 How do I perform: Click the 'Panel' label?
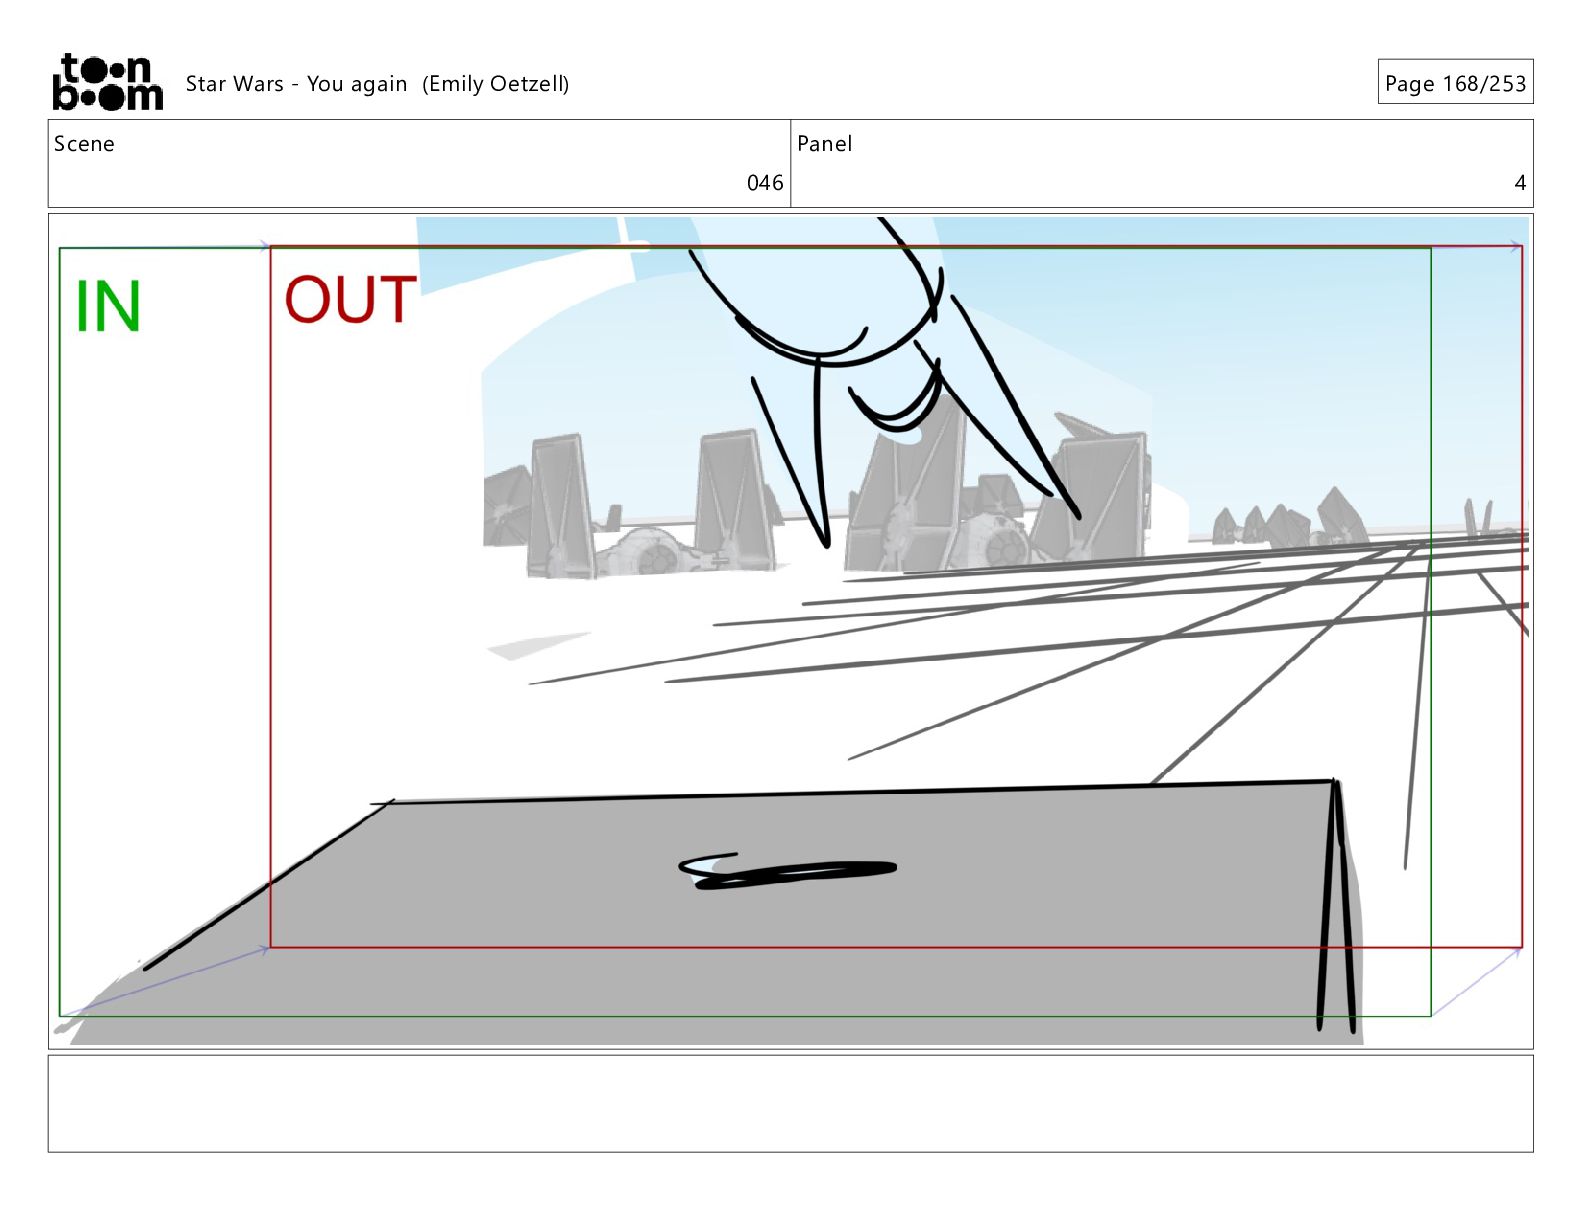(824, 144)
